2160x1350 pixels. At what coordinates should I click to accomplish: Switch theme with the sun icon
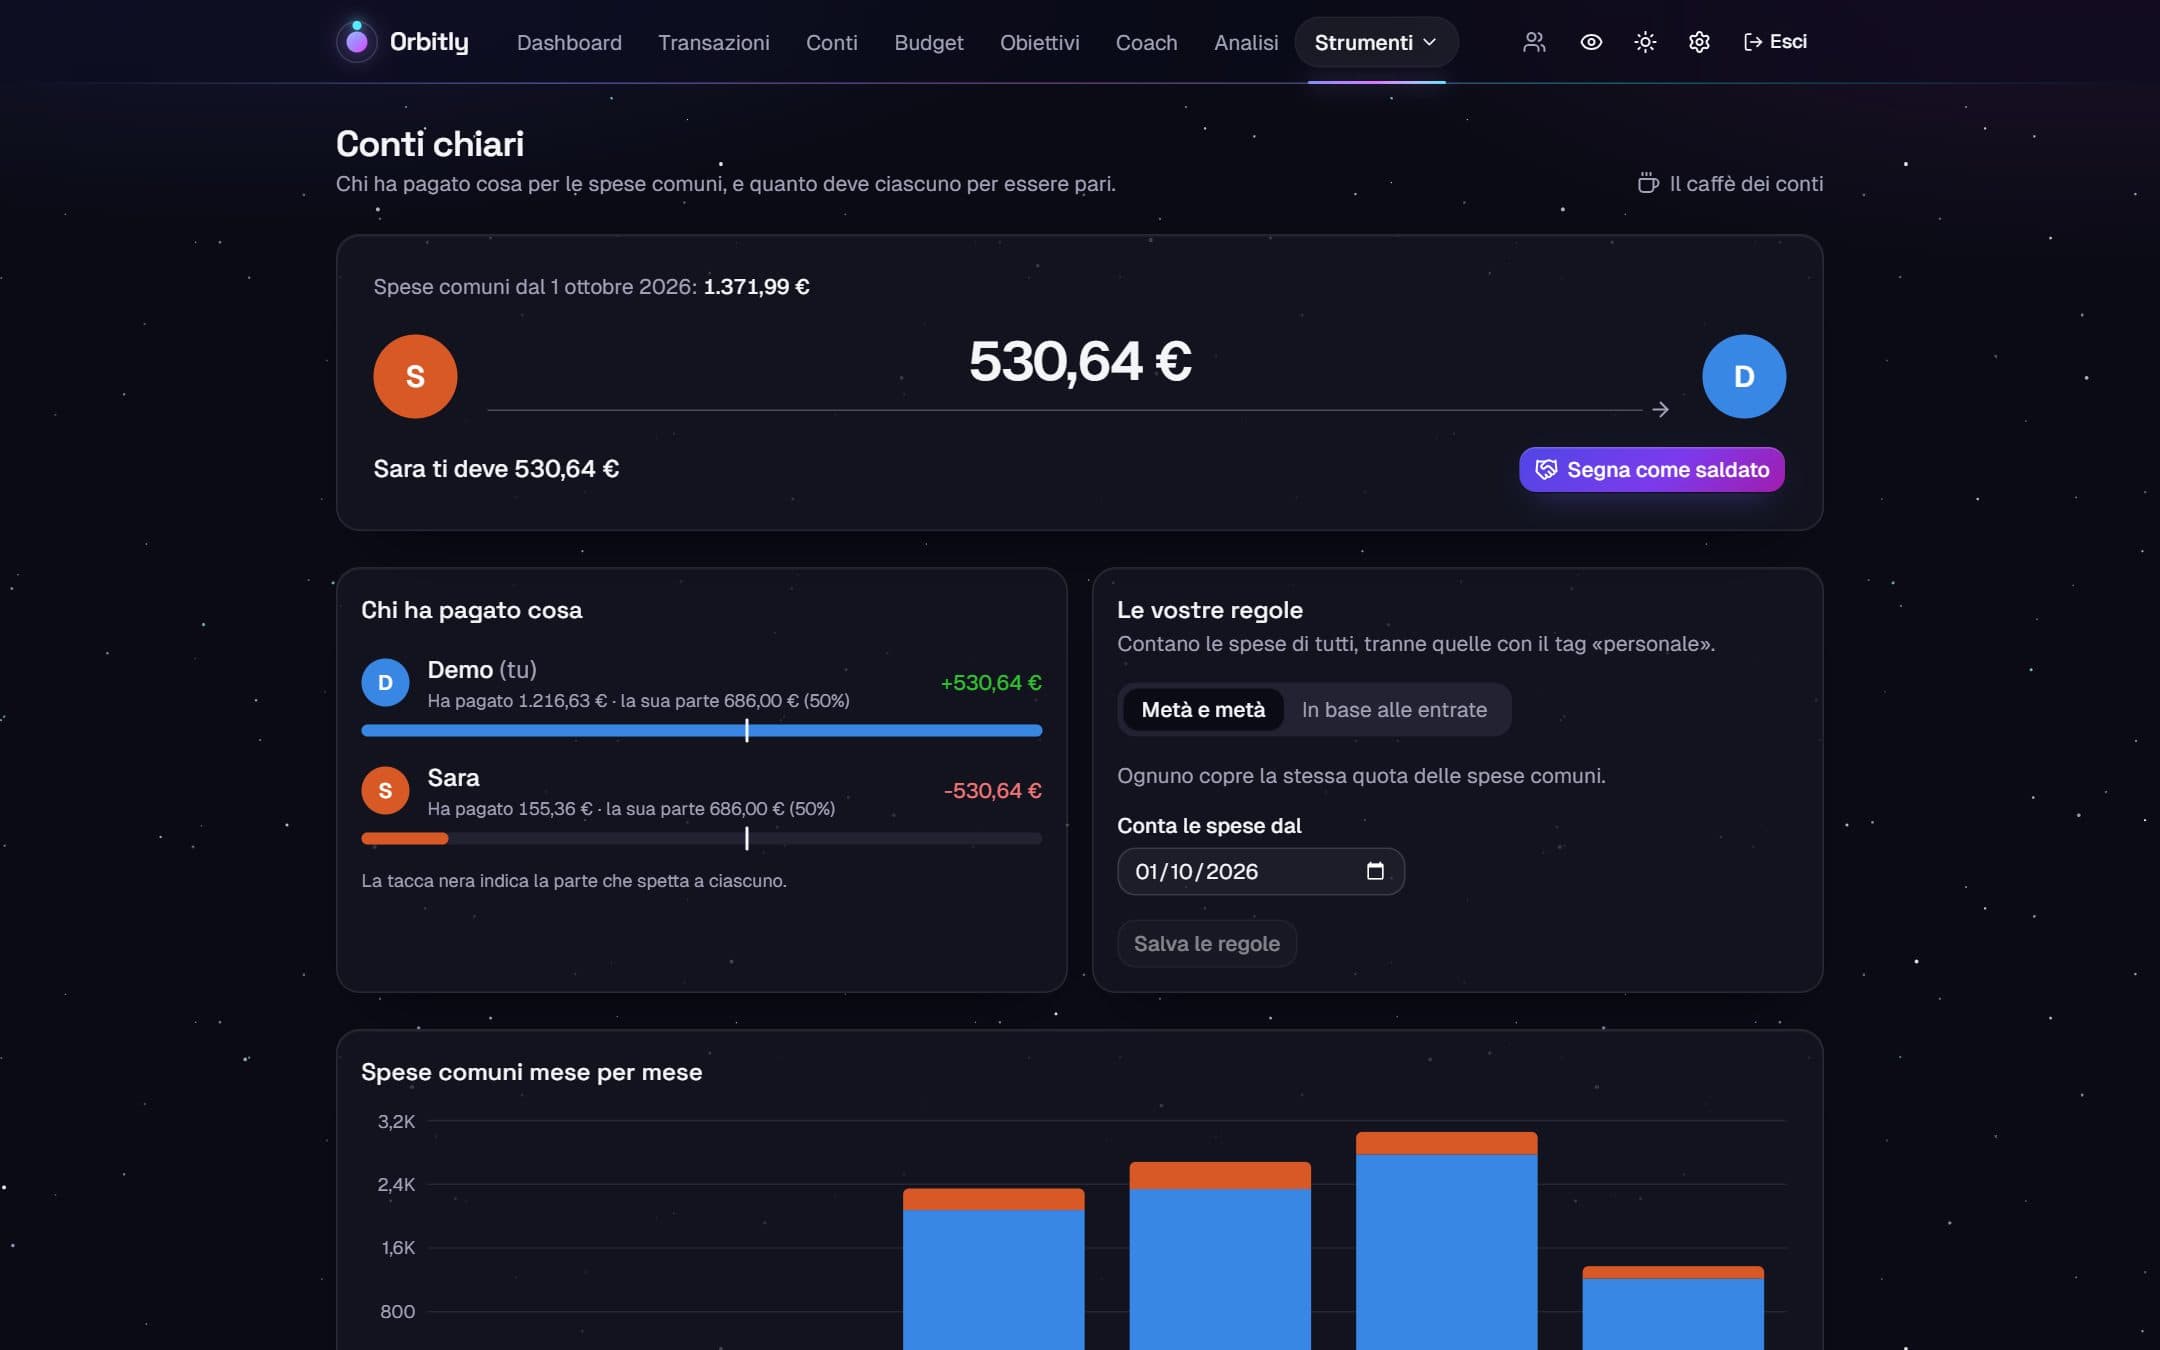(1645, 42)
